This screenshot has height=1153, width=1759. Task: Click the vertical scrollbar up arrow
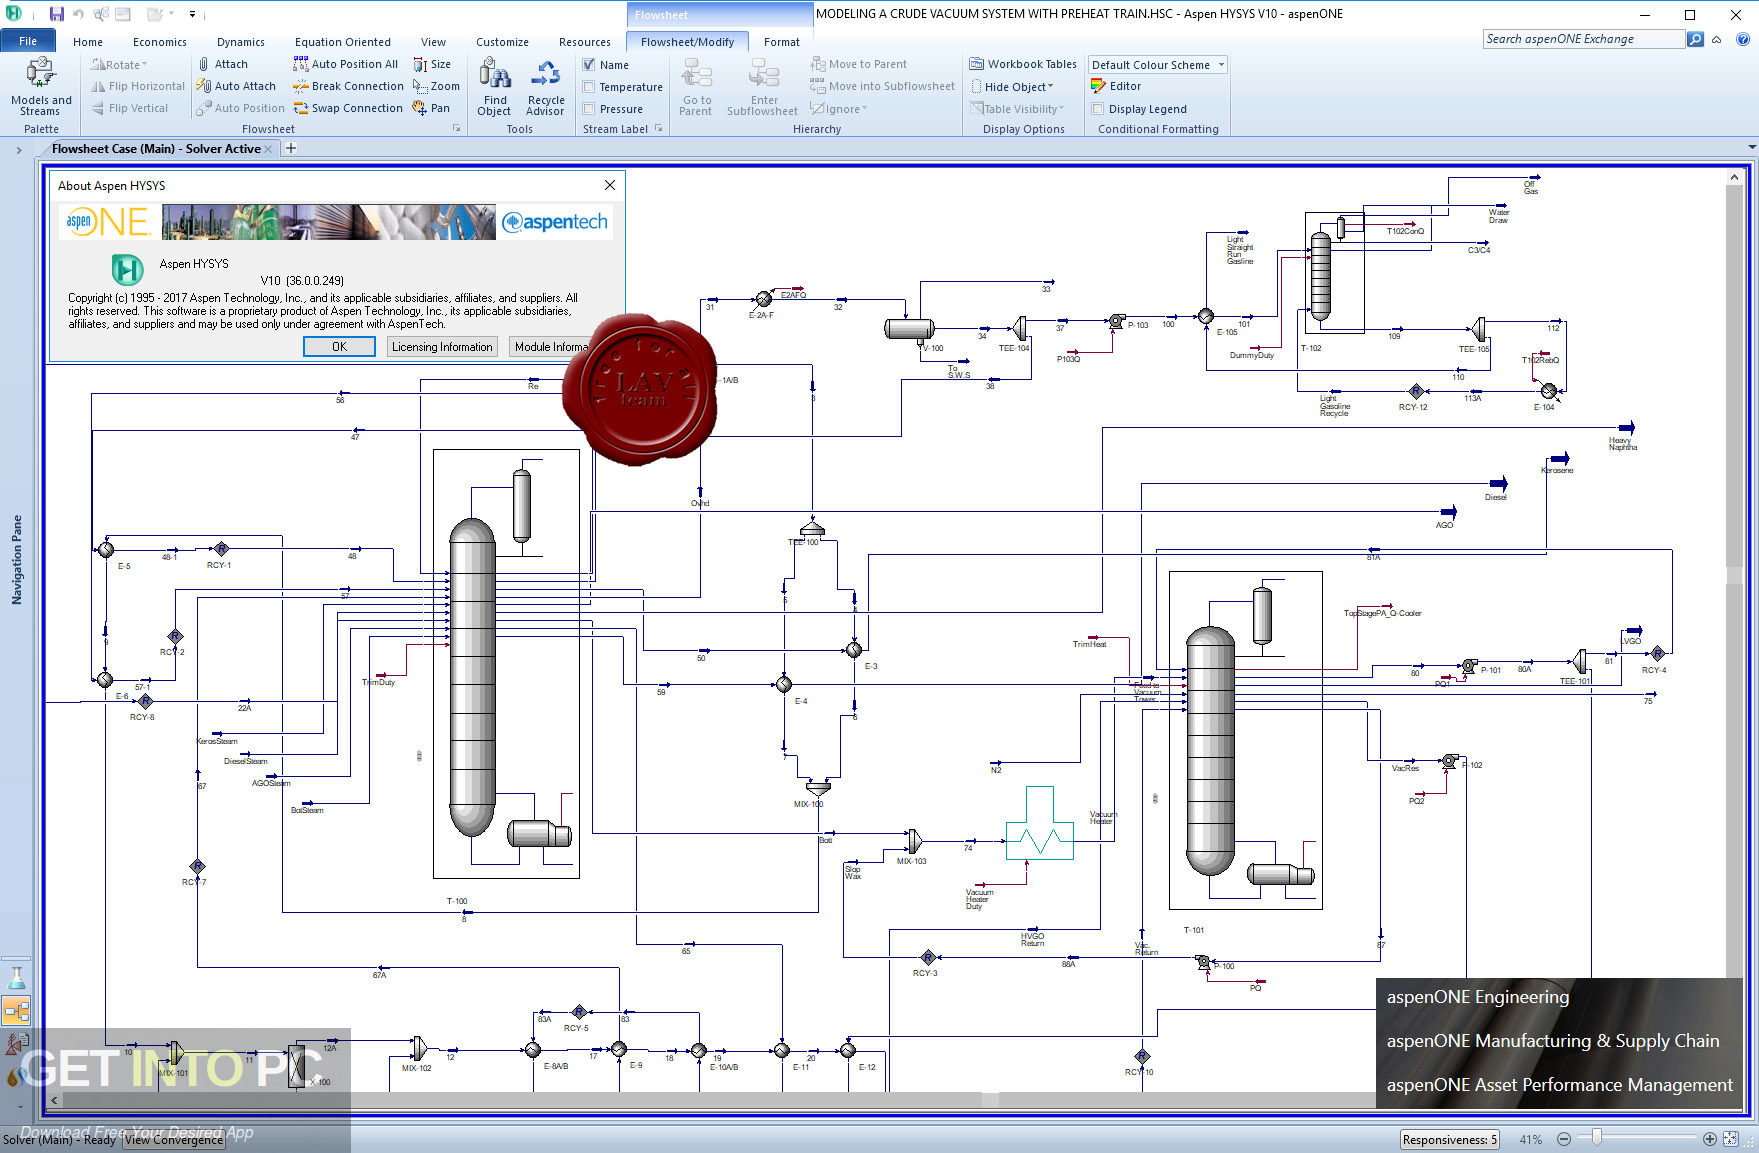1734,177
